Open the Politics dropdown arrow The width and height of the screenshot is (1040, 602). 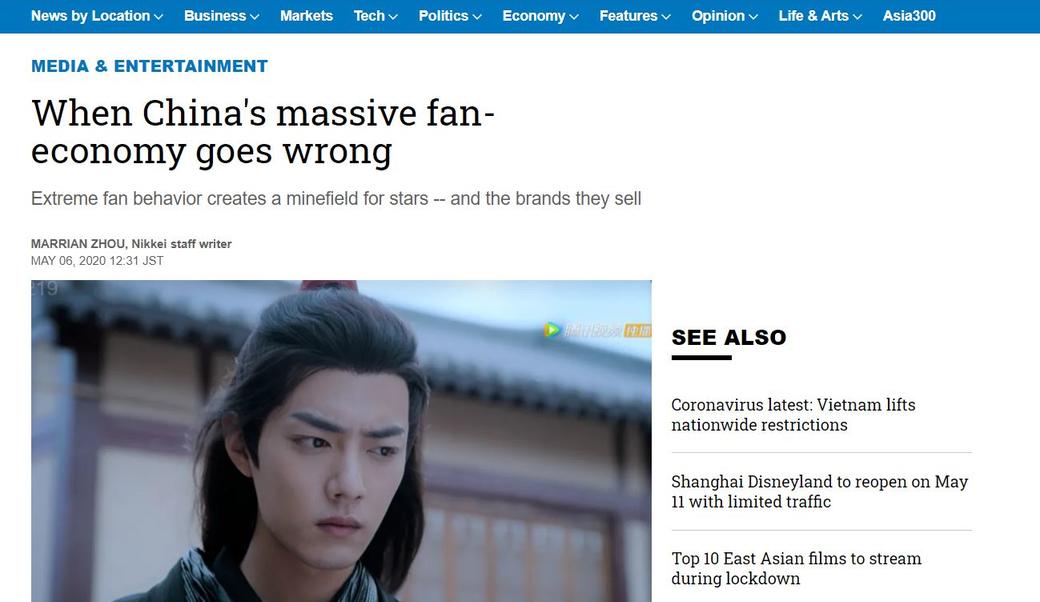[476, 17]
